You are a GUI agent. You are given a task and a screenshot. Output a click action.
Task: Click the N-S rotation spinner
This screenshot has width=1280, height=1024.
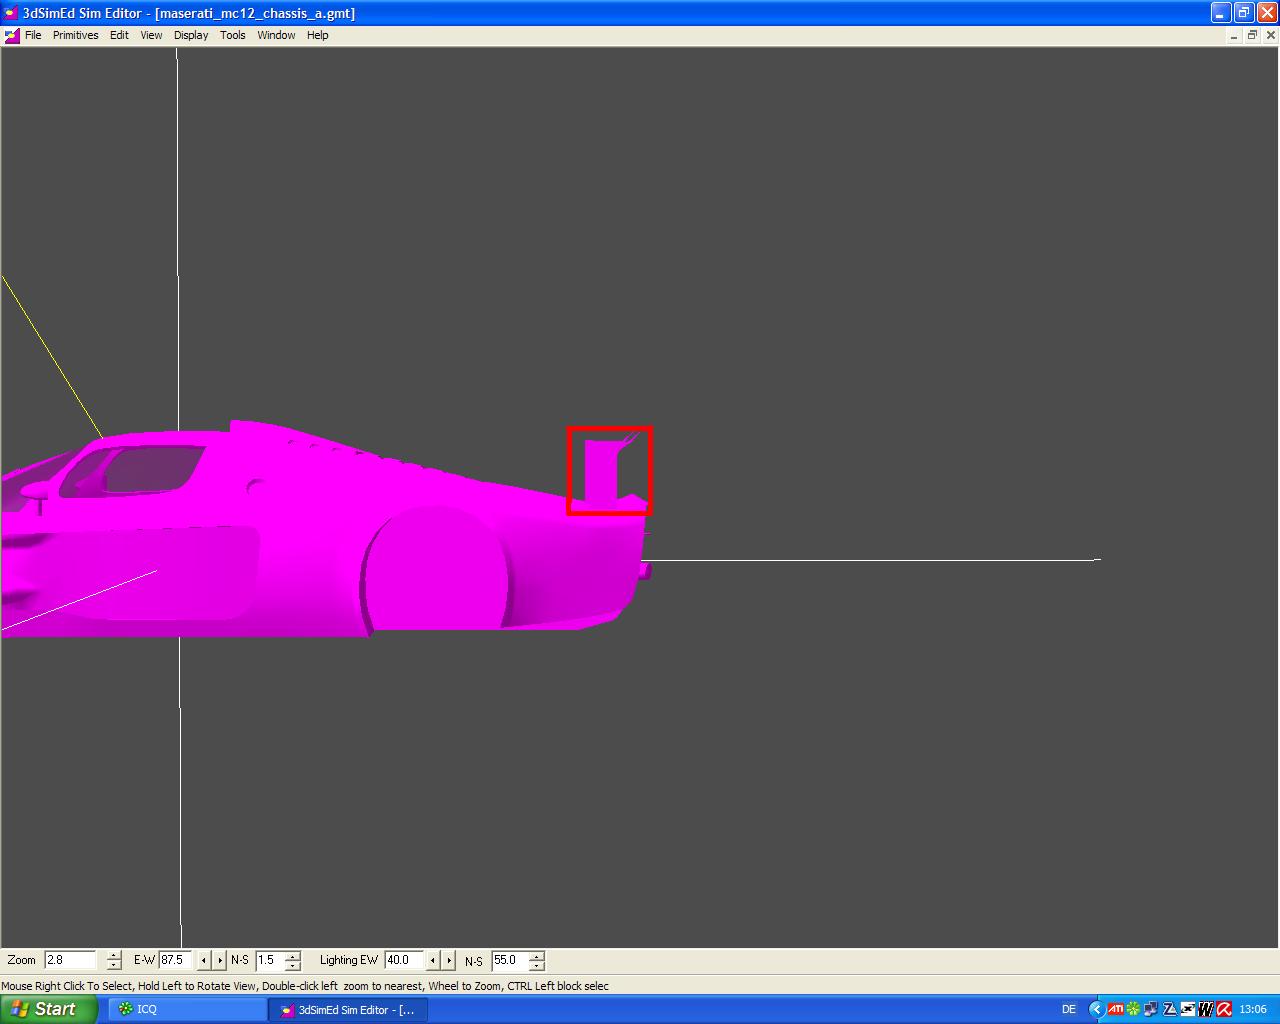point(292,960)
